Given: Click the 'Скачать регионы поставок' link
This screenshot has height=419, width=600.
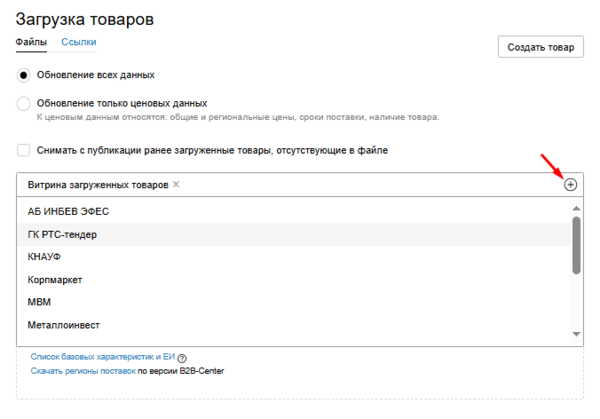Looking at the screenshot, I should [83, 371].
